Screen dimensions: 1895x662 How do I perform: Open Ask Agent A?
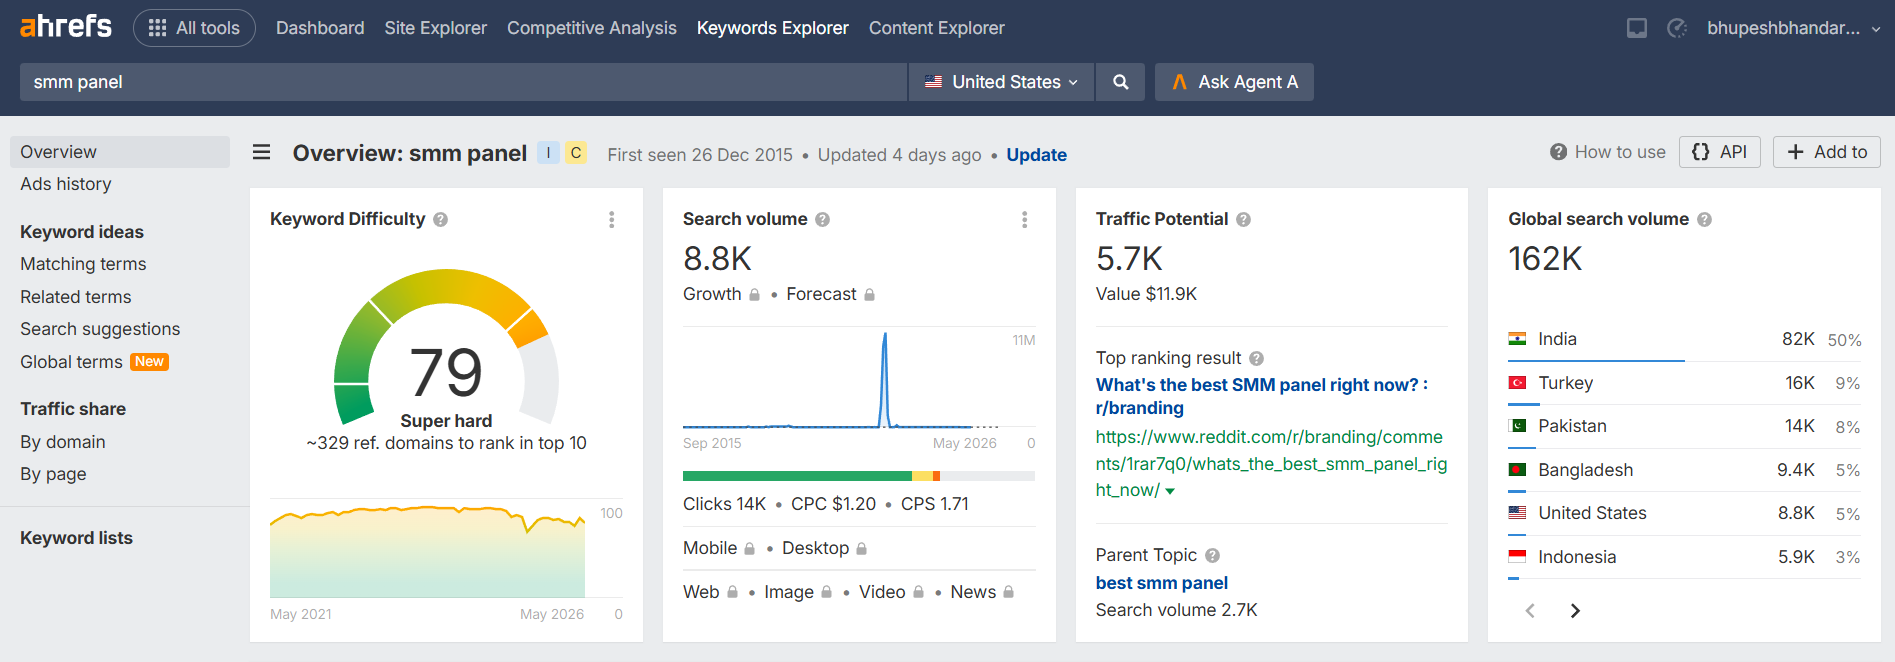1234,82
